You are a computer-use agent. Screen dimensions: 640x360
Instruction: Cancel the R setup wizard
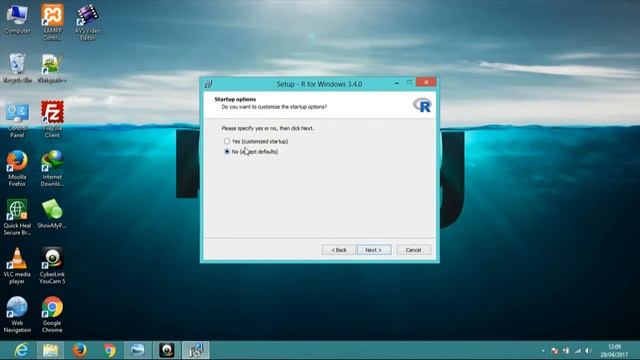[413, 250]
